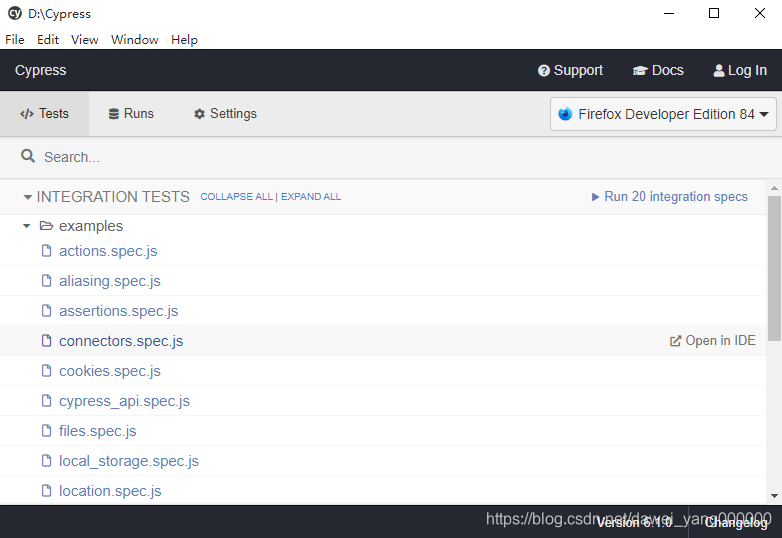This screenshot has height=538, width=782.
Task: Click the file icon beside local_storage.spec.js
Action: (46, 460)
